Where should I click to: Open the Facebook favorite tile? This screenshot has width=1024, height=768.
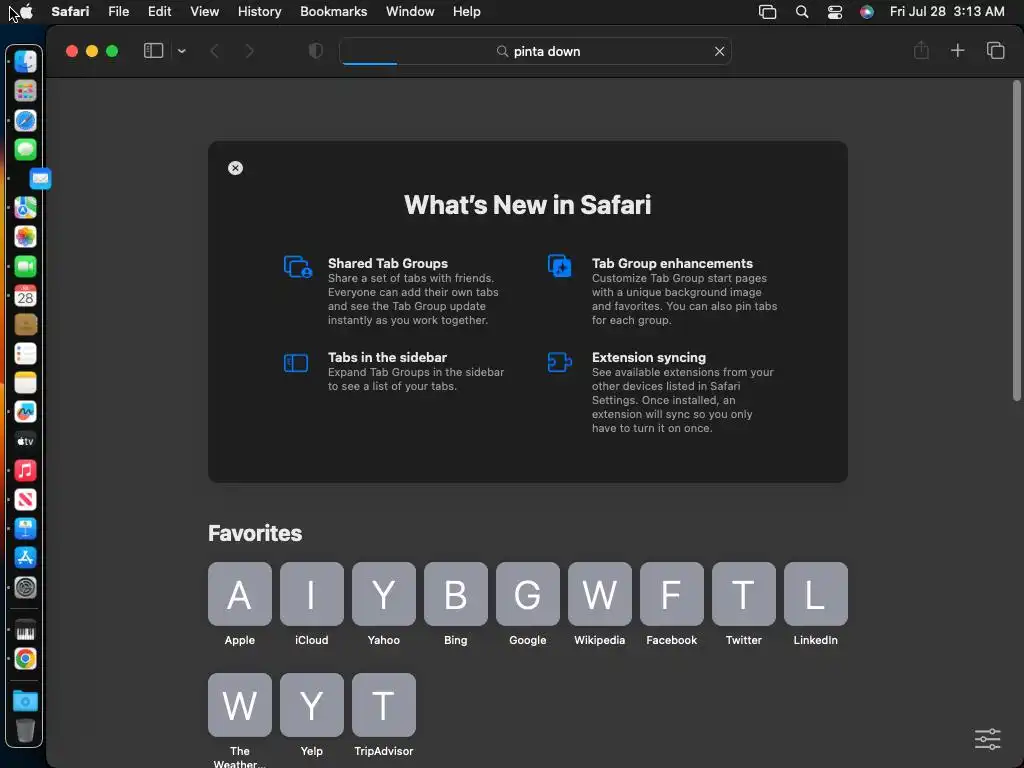(671, 594)
